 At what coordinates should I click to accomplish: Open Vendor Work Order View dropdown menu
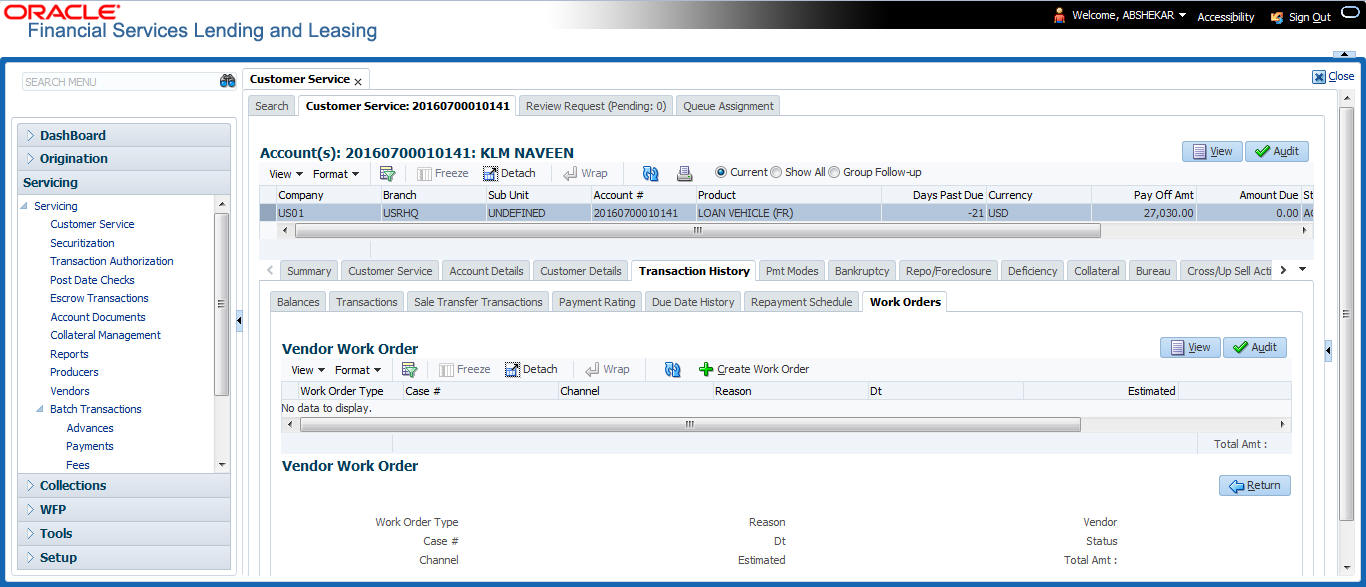307,370
